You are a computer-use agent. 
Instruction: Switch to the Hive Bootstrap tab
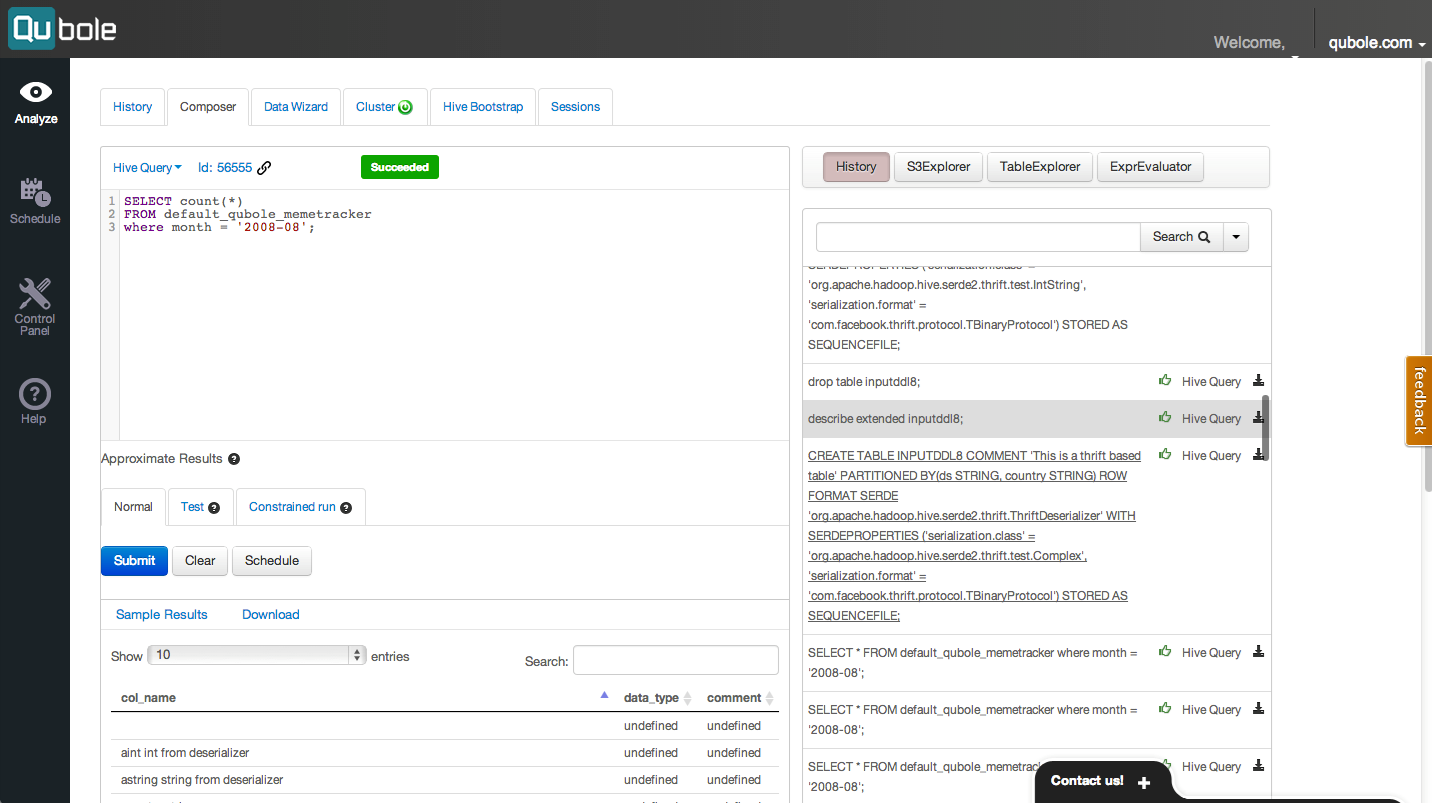[x=483, y=107]
